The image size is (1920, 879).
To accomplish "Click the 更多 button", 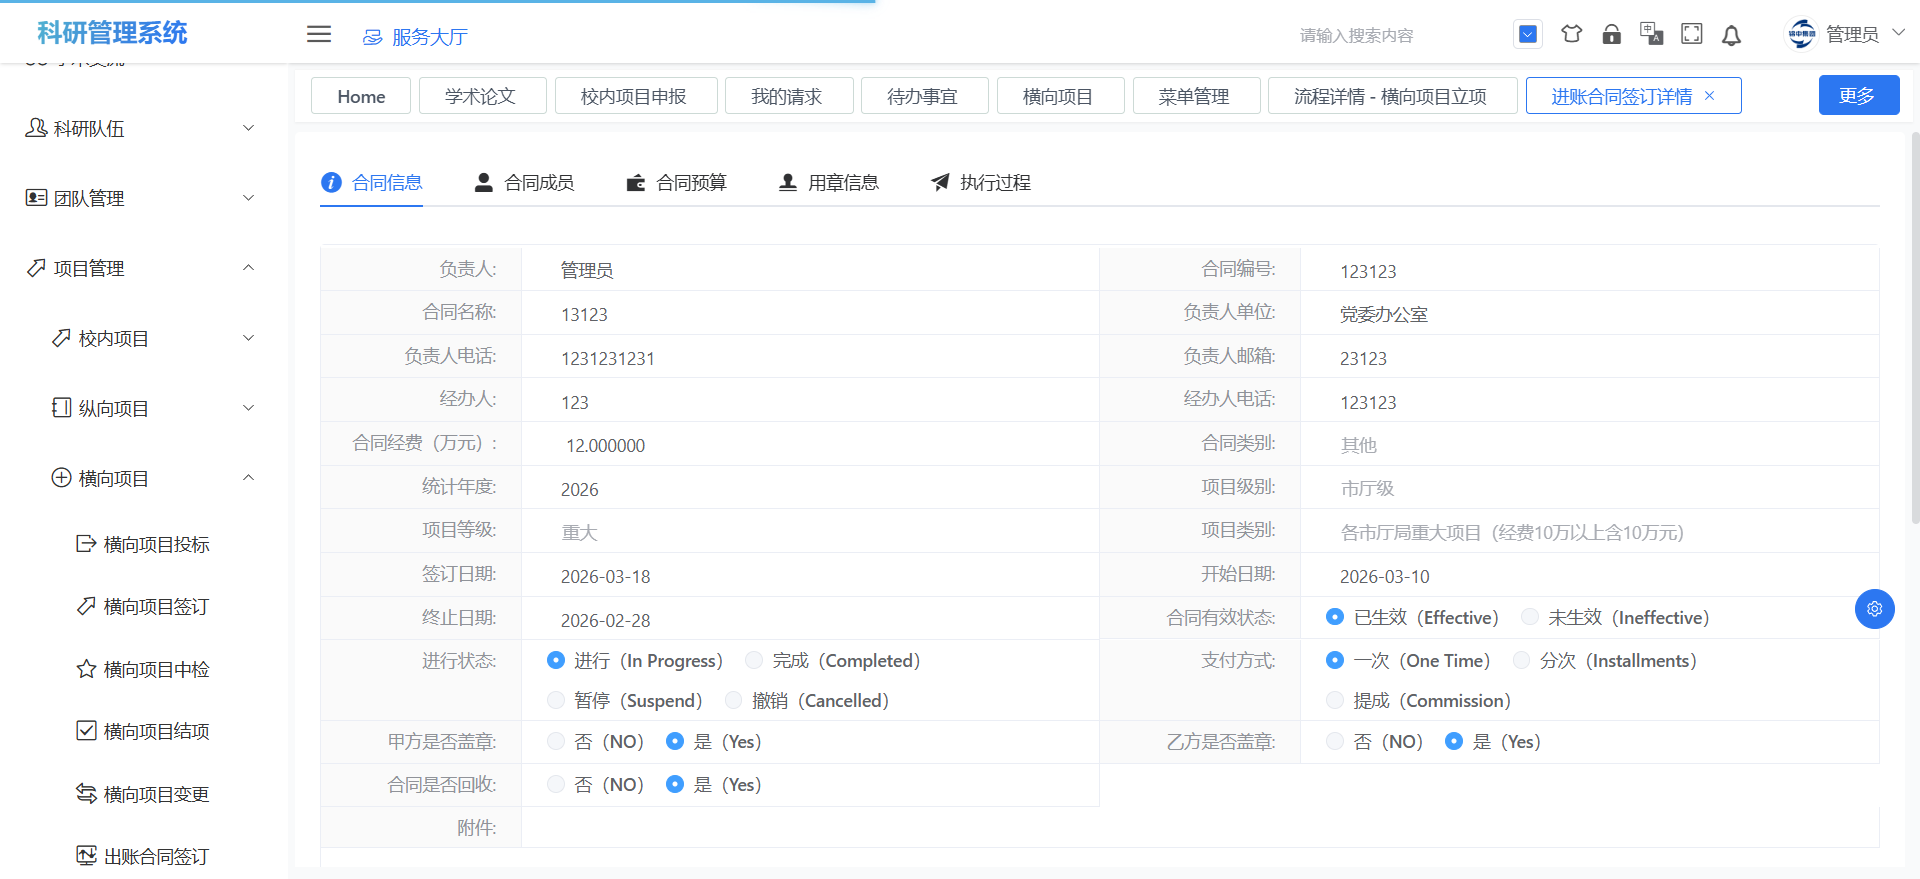I will [x=1858, y=96].
